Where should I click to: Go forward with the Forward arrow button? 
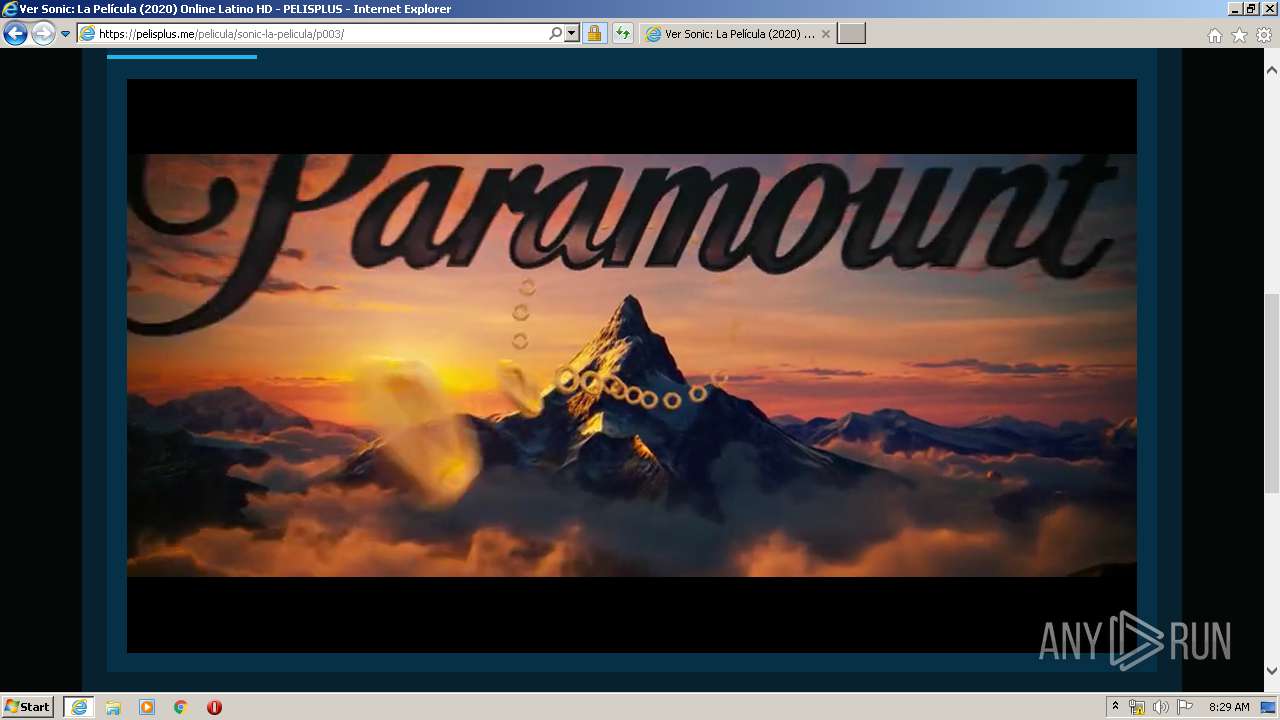[43, 33]
